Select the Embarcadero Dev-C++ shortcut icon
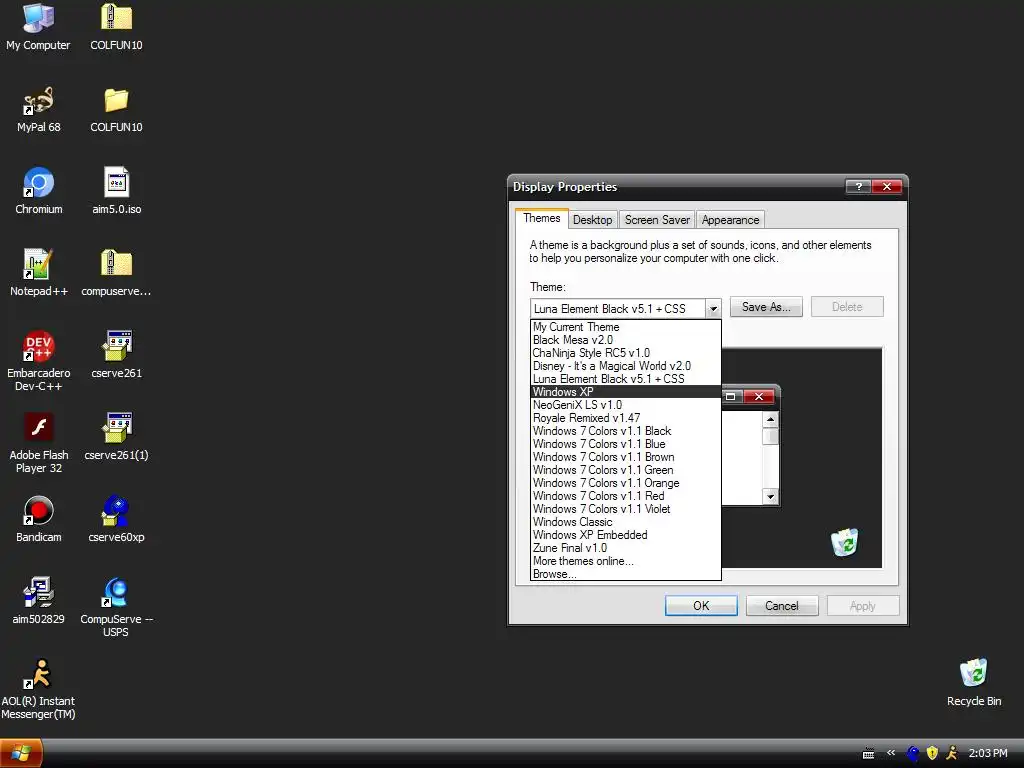1024x768 pixels. 38,360
